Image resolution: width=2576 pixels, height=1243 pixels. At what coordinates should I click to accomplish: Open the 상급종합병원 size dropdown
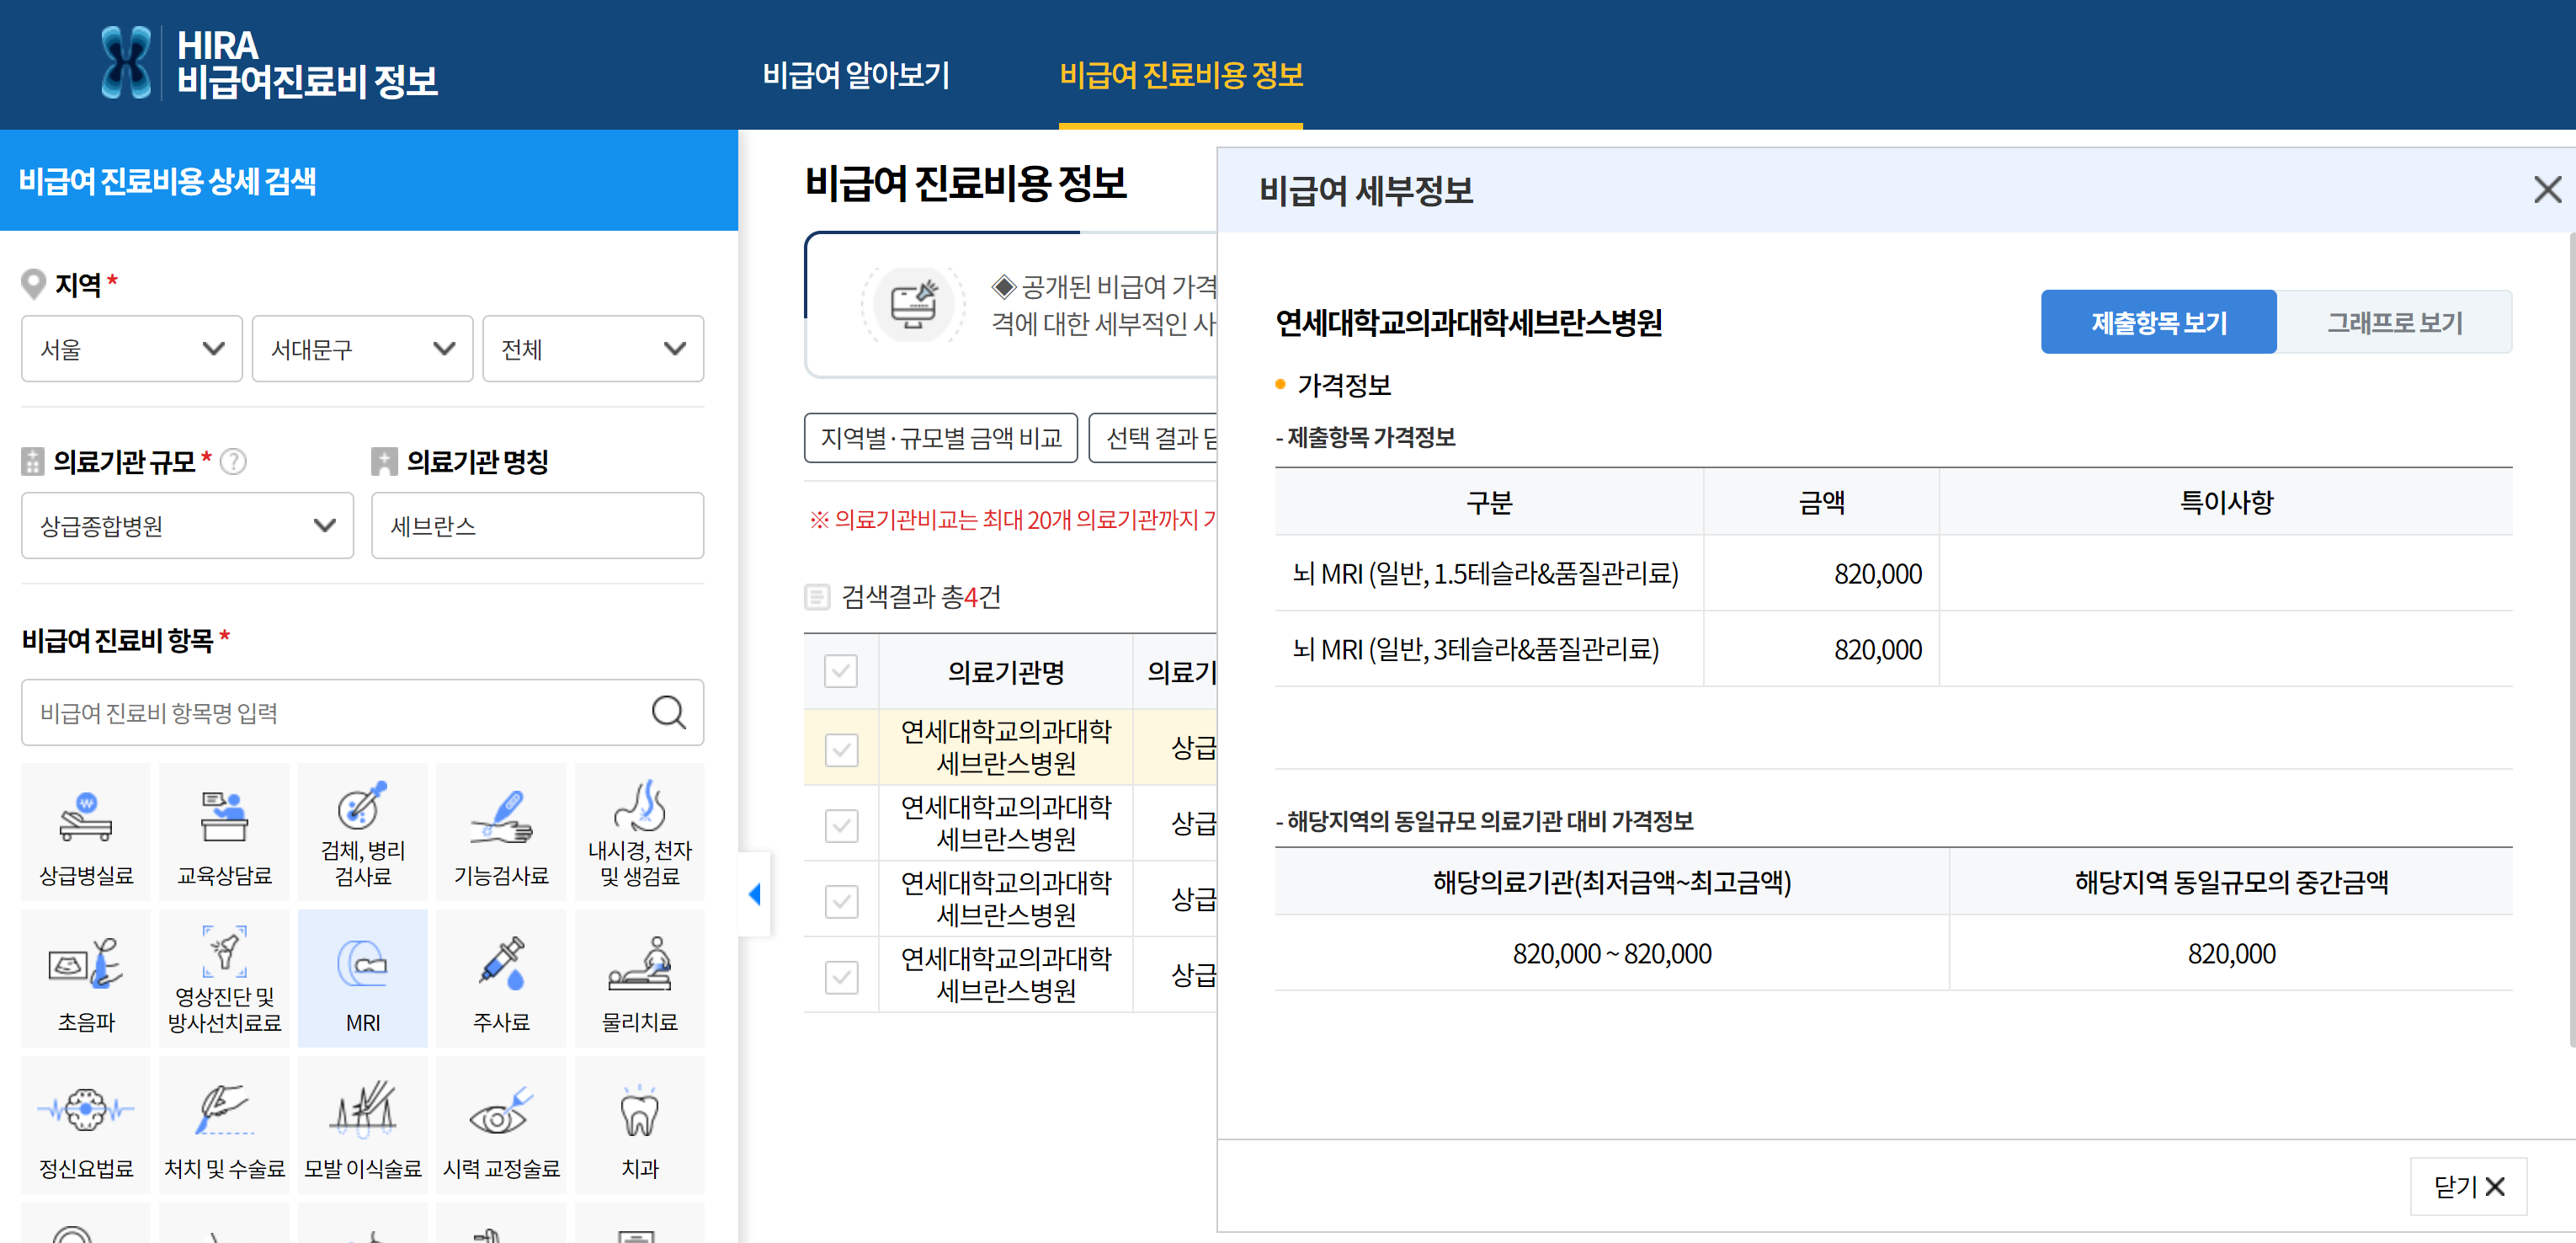tap(188, 525)
